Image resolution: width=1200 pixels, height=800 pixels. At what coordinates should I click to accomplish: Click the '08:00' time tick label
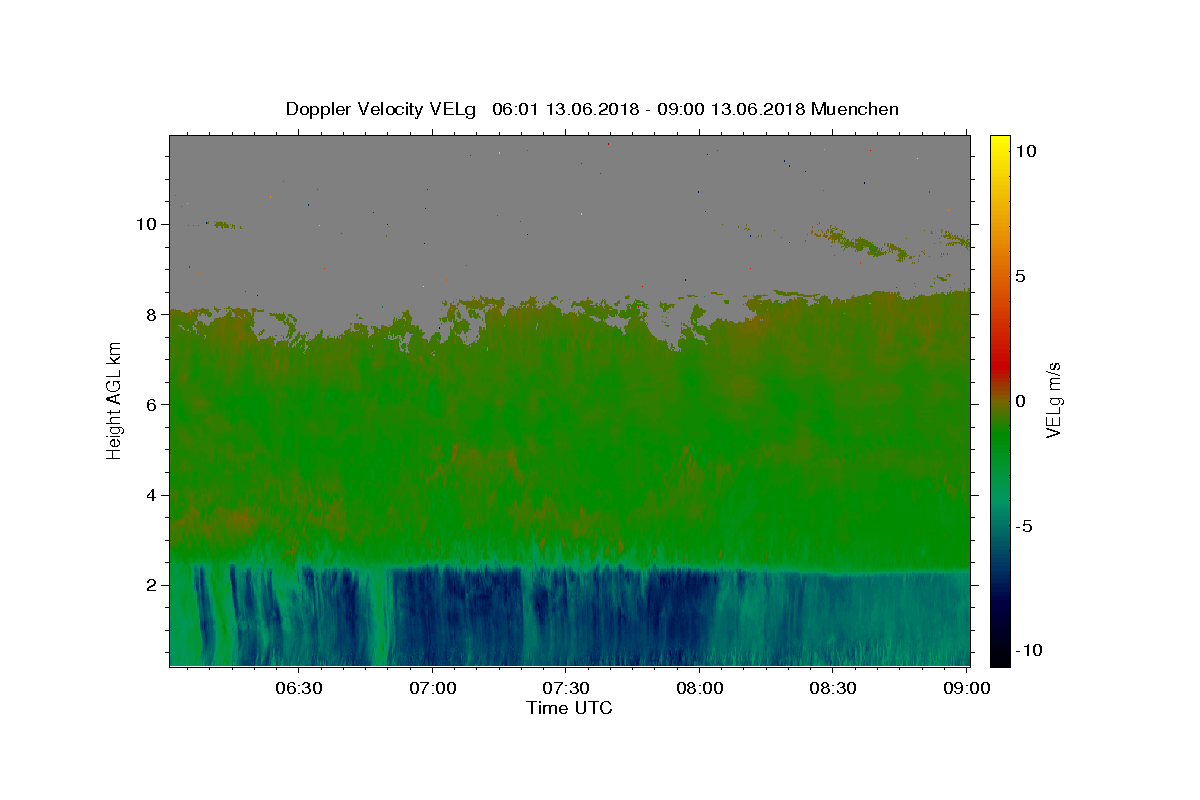tap(699, 688)
